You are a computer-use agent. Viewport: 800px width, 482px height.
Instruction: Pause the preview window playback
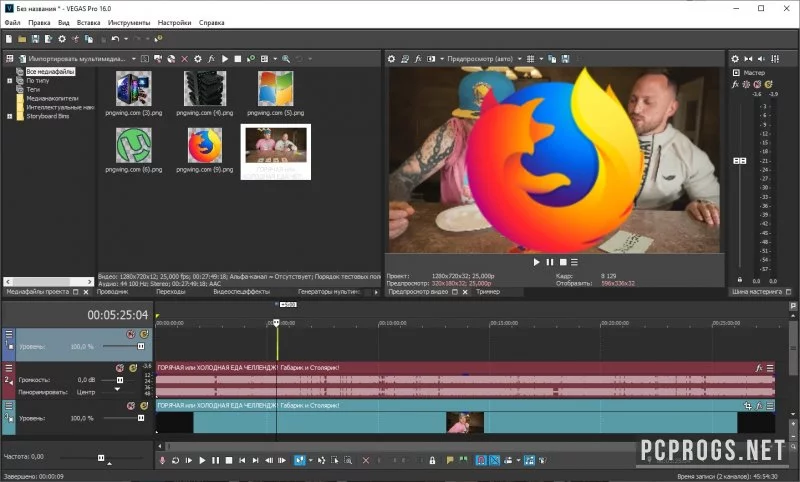pyautogui.click(x=549, y=262)
